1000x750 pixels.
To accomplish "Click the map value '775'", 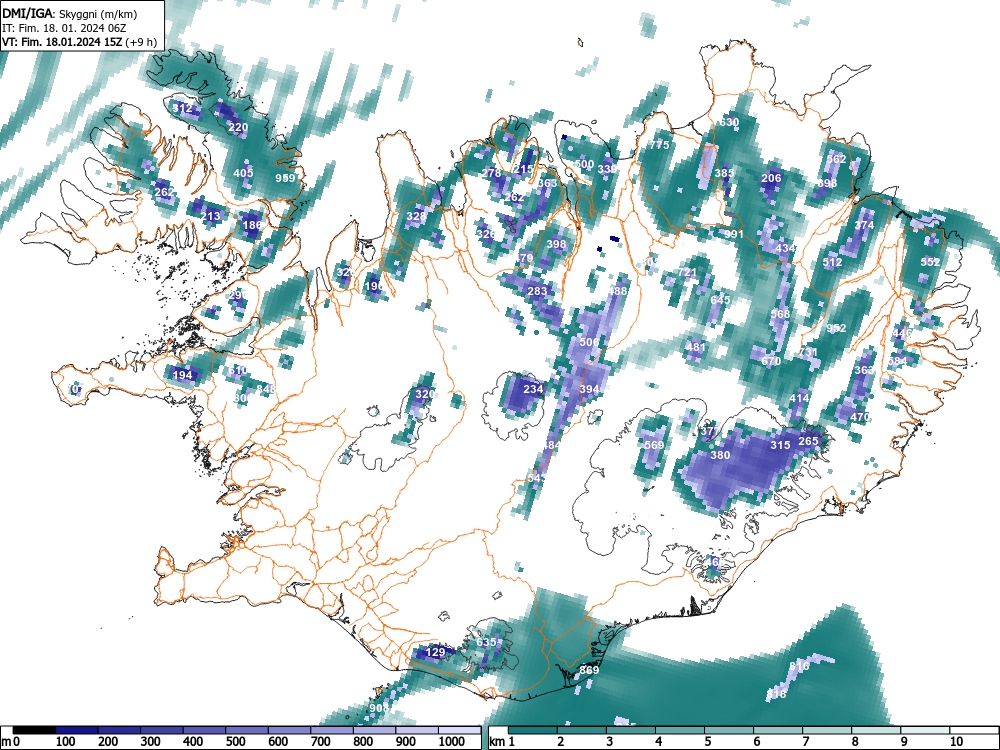I will pos(659,145).
